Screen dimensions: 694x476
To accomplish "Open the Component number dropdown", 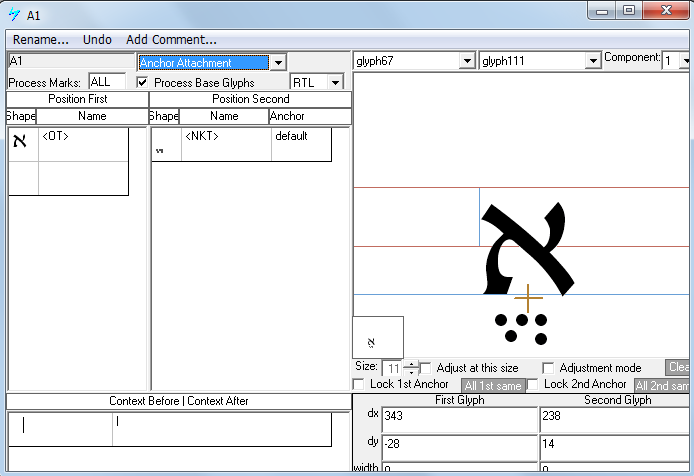I will (685, 61).
